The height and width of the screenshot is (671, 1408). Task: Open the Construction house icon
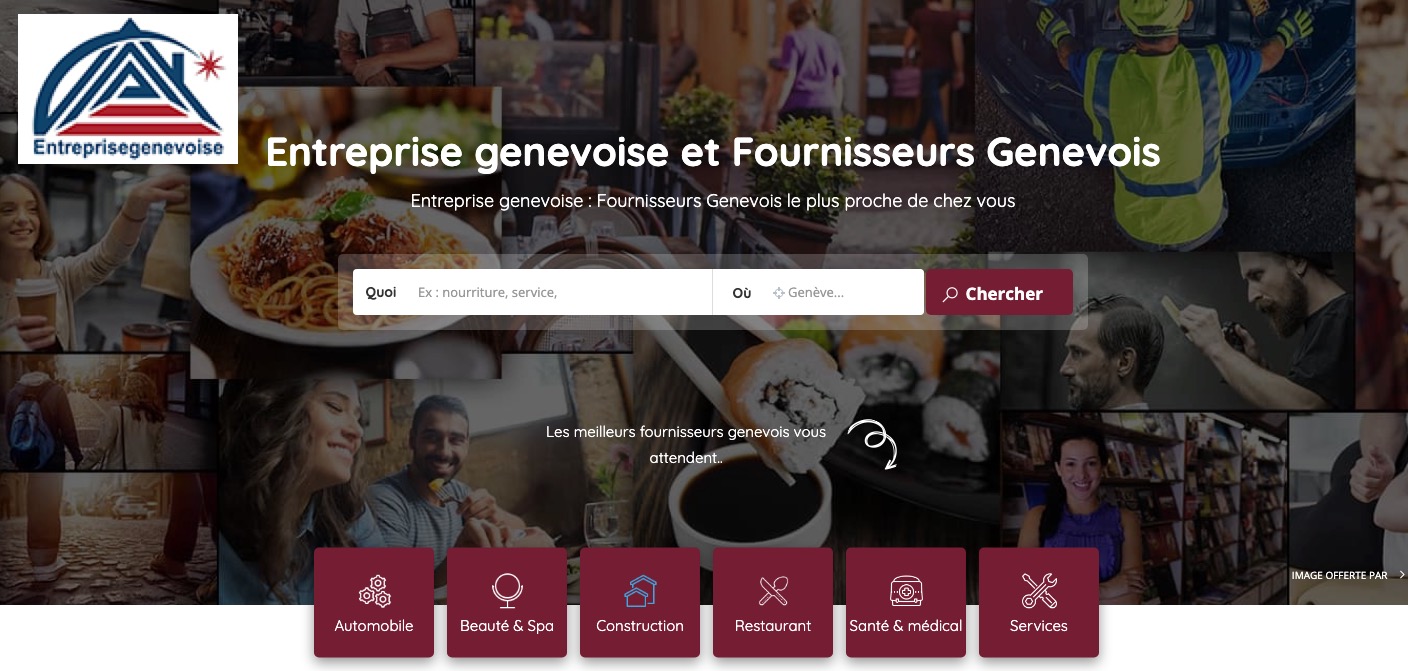click(x=640, y=591)
